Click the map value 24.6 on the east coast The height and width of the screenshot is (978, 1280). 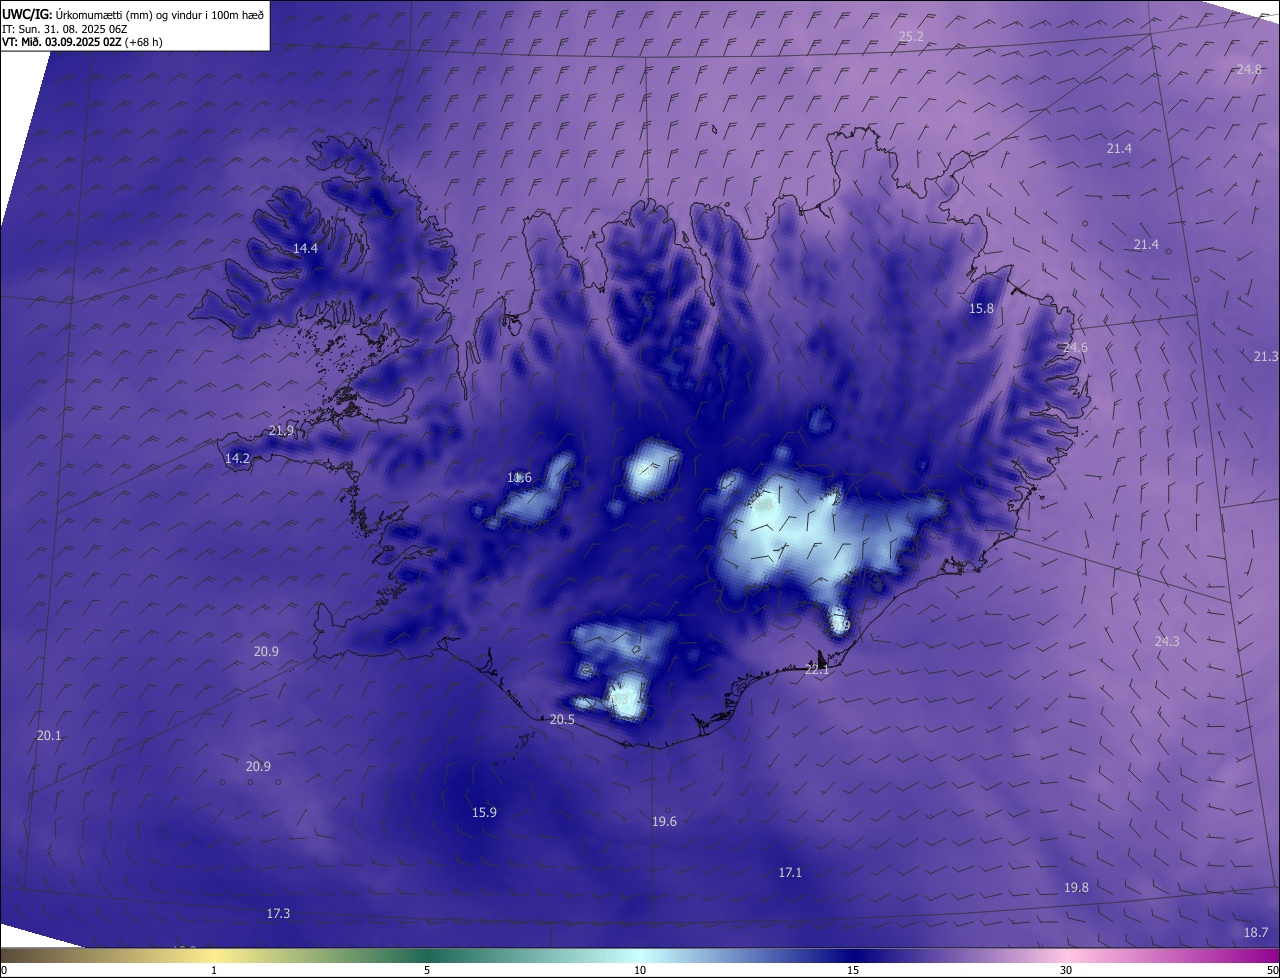pyautogui.click(x=1075, y=347)
